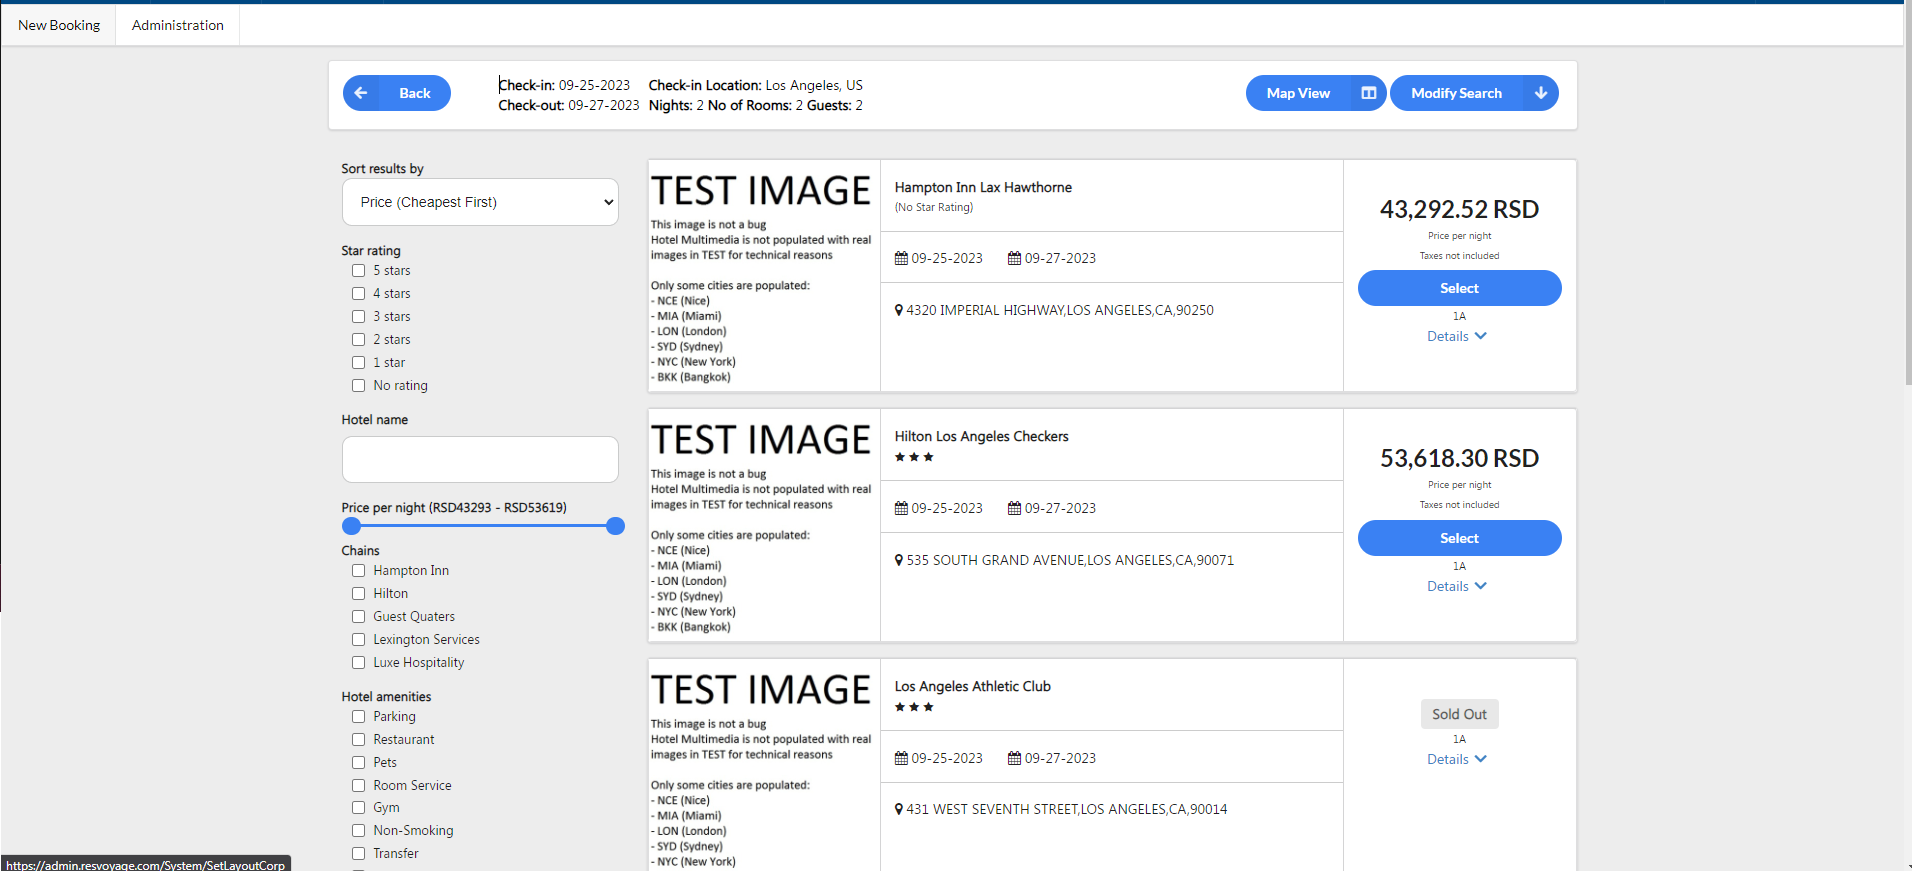Tick the 1 star filter

(x=358, y=363)
